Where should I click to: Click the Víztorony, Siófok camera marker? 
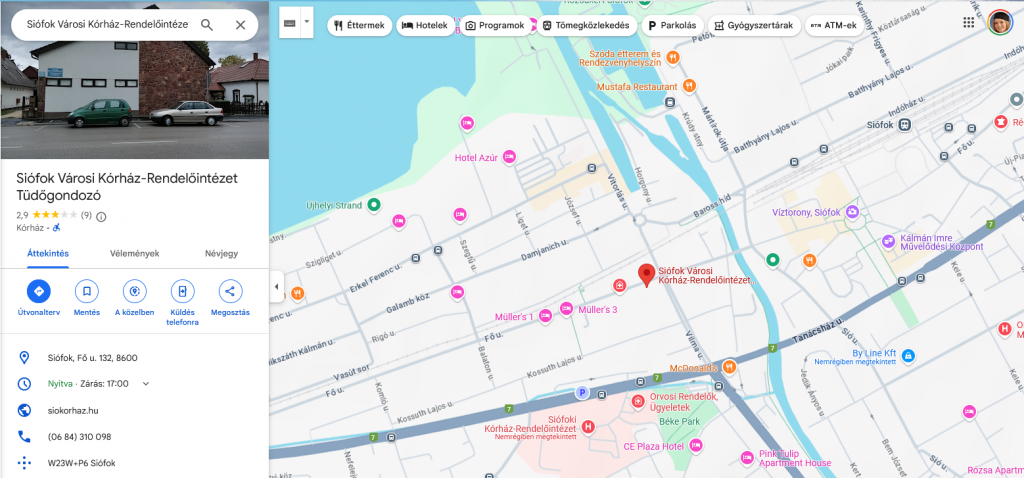852,212
